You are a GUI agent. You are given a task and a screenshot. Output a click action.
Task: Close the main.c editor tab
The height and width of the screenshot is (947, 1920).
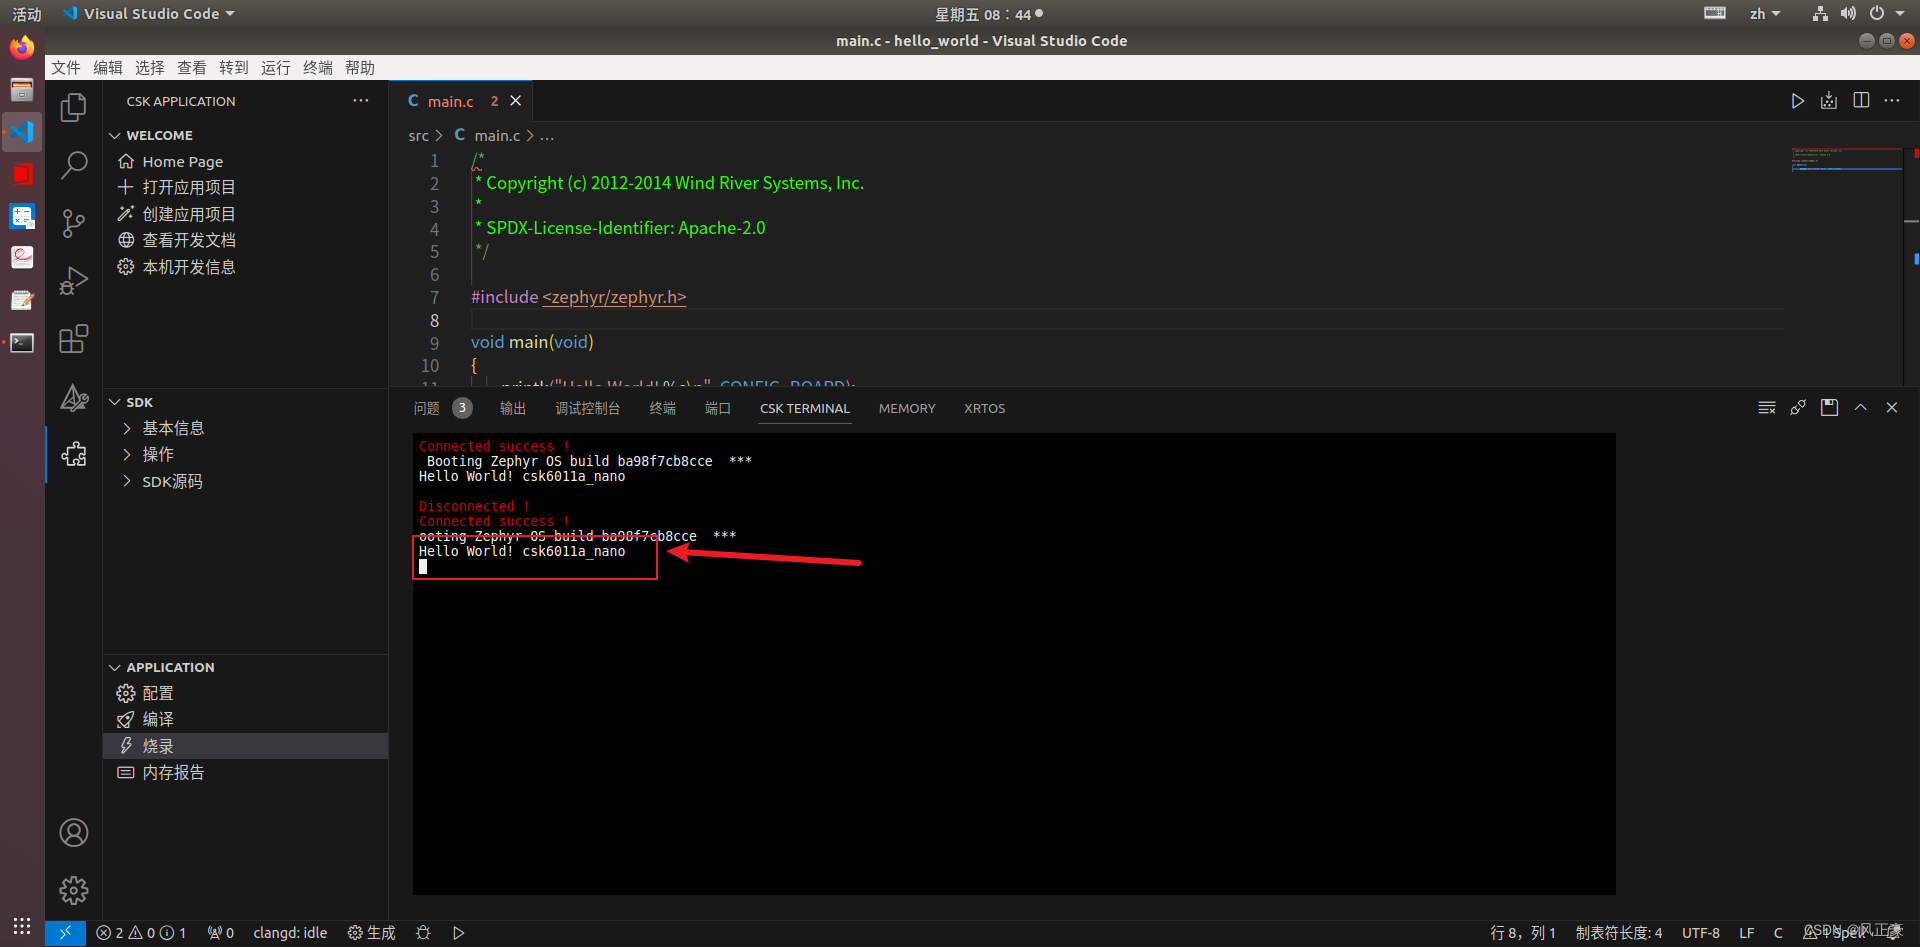[516, 101]
